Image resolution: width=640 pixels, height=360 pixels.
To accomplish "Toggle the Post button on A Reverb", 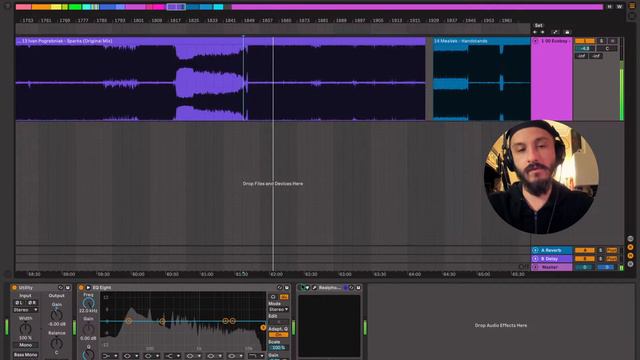I will click(611, 250).
